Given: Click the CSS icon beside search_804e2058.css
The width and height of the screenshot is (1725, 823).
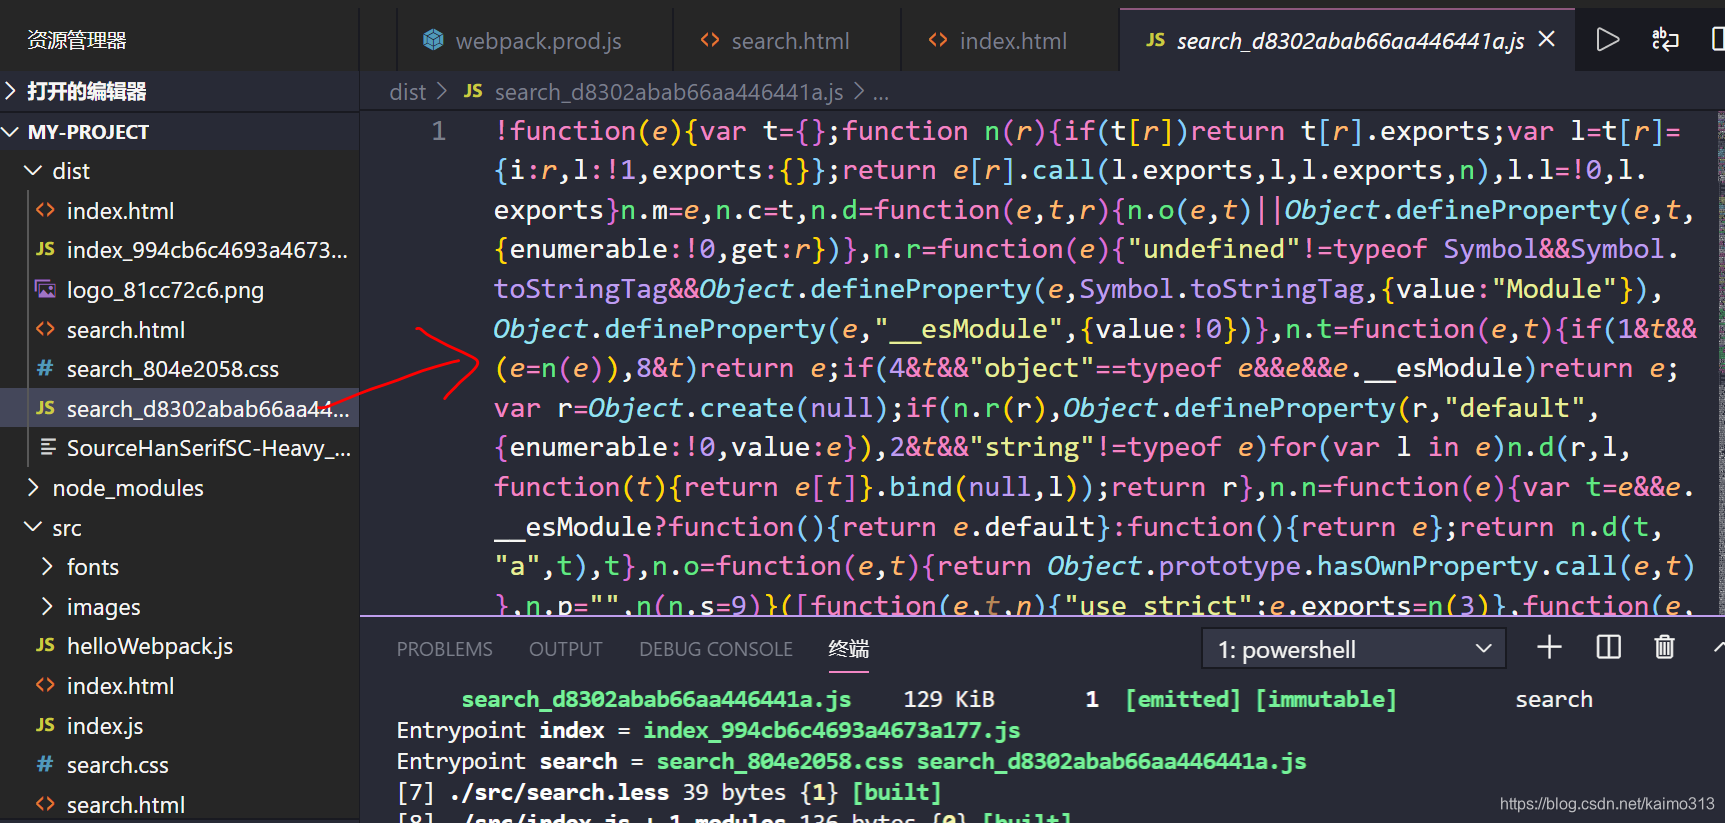Looking at the screenshot, I should point(45,368).
